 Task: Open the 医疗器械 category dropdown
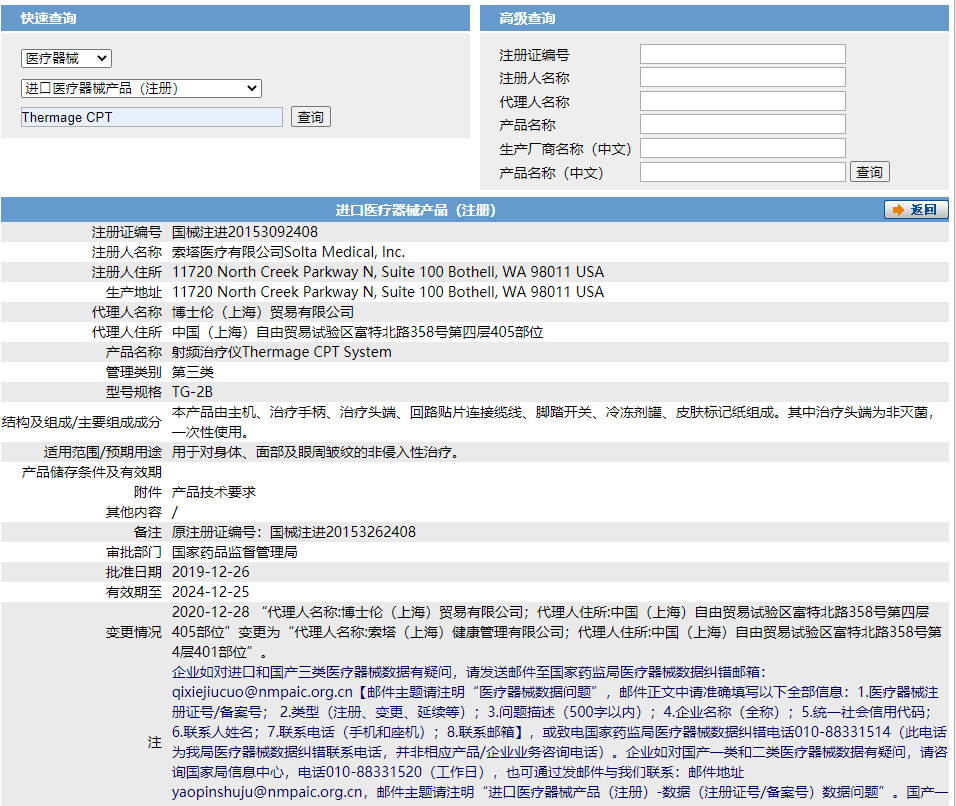pos(66,59)
